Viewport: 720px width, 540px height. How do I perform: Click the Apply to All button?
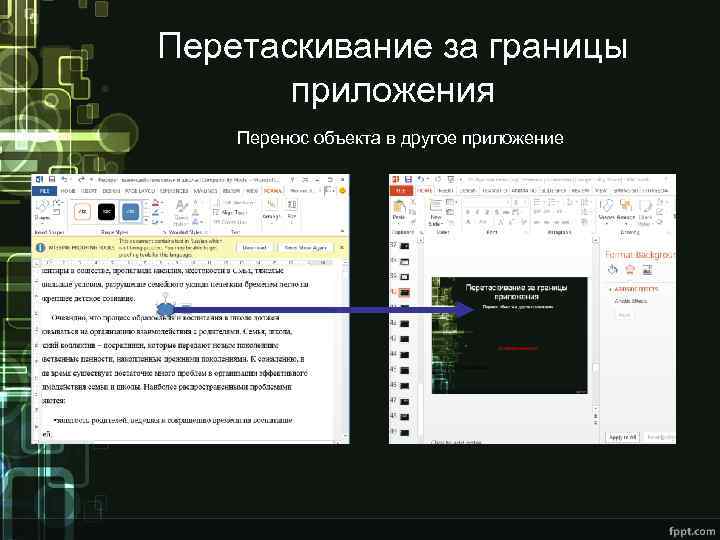tap(623, 437)
